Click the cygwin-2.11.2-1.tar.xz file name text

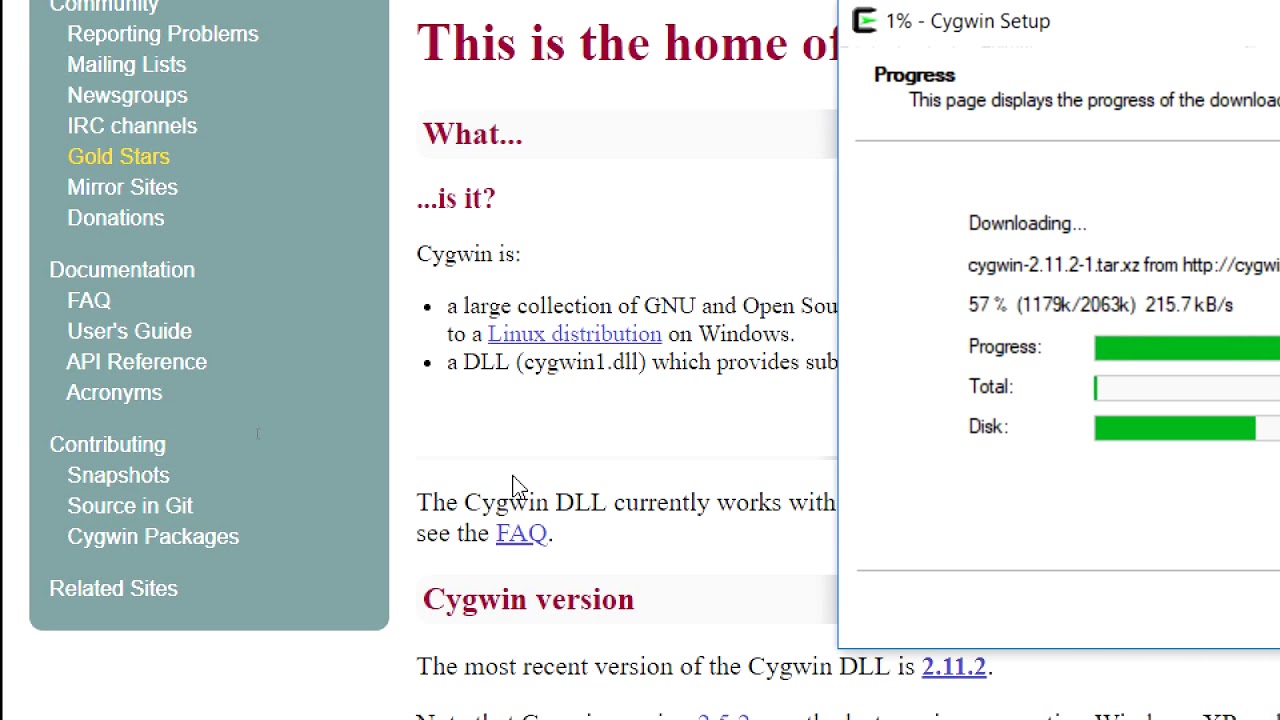pos(1053,265)
